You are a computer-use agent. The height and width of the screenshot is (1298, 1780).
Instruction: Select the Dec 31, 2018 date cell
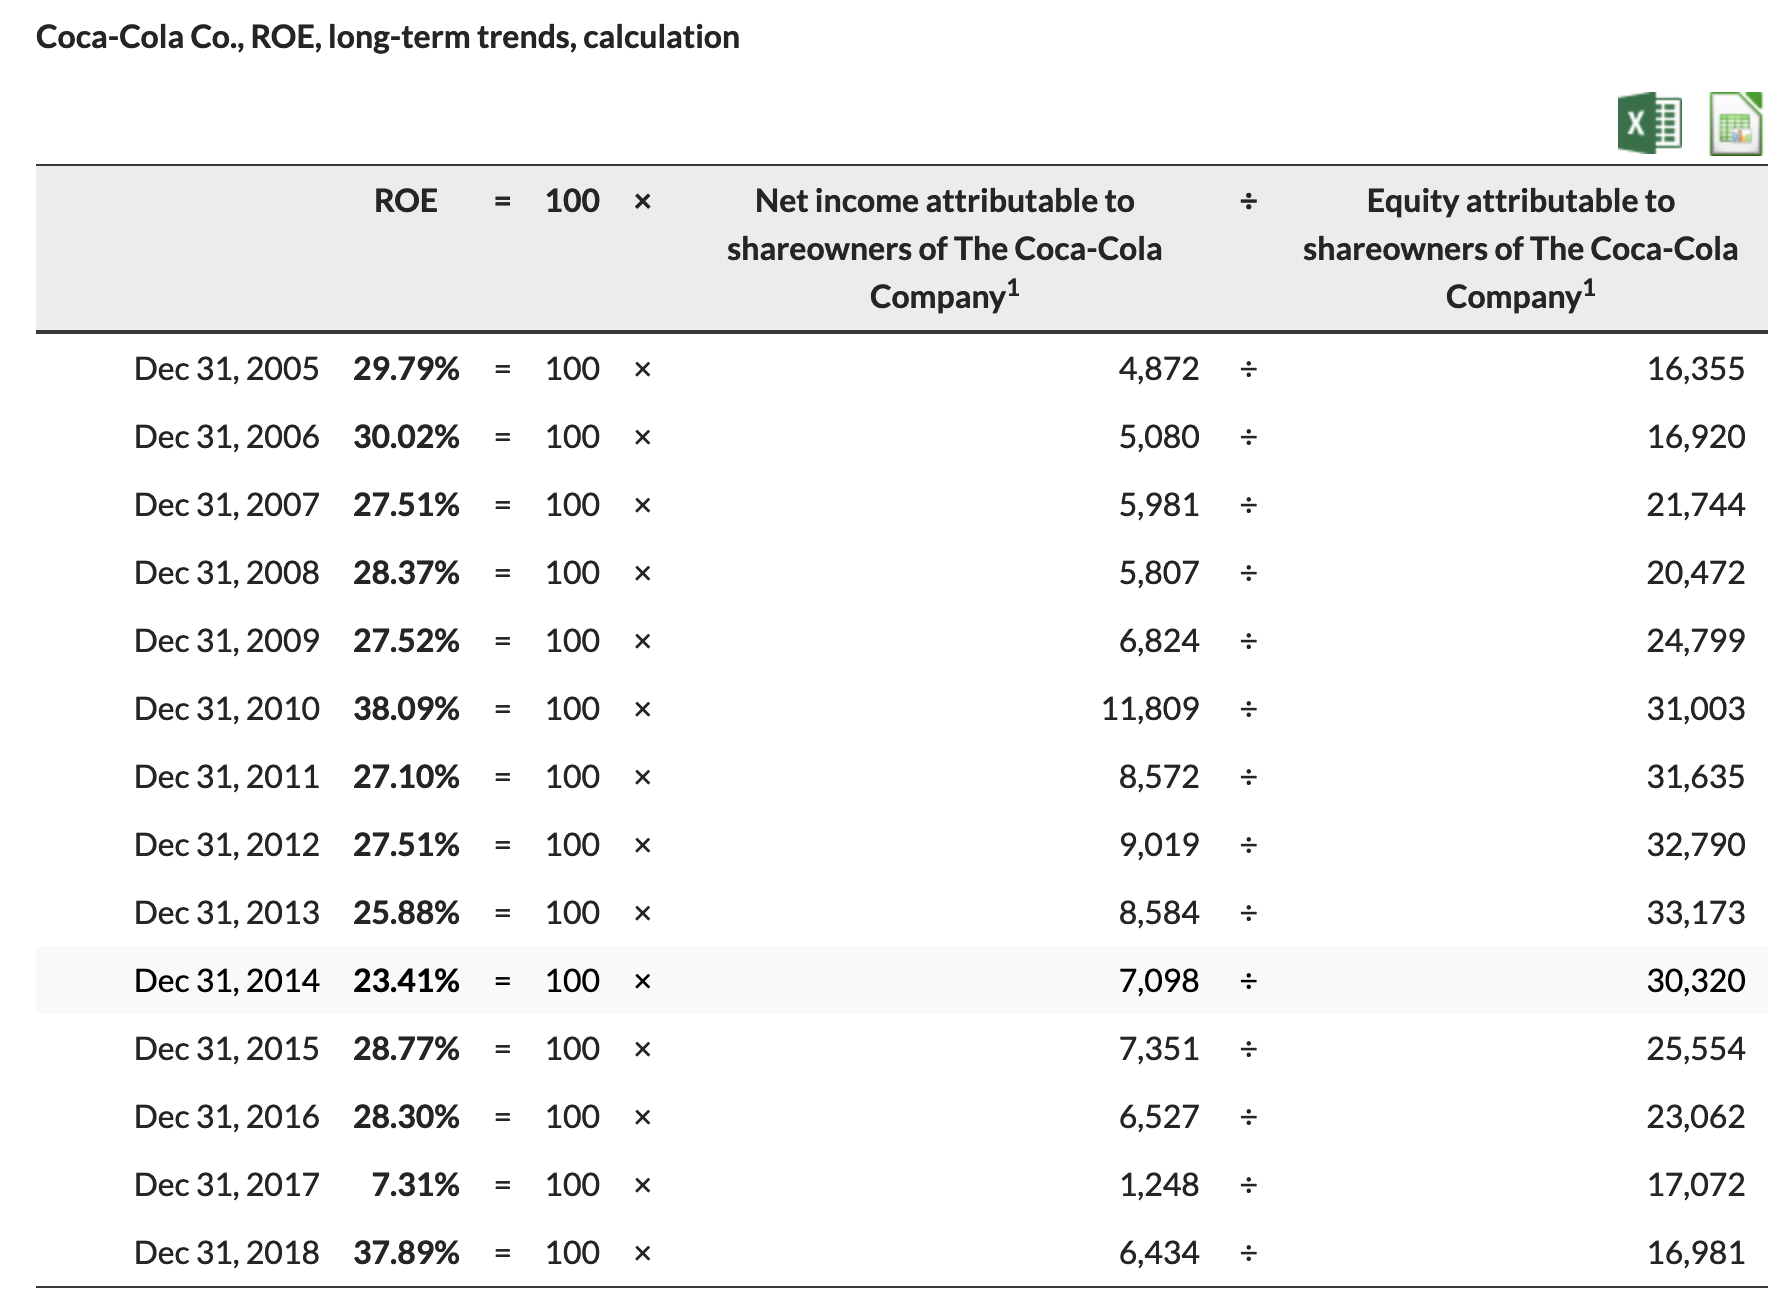pyautogui.click(x=227, y=1253)
